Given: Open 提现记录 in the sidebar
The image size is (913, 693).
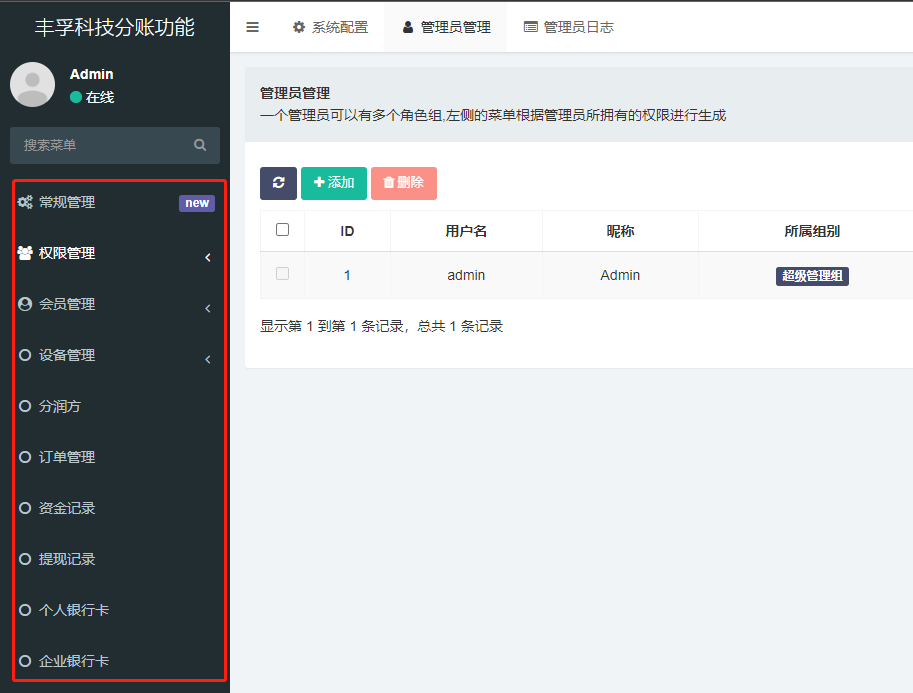Looking at the screenshot, I should click(67, 559).
